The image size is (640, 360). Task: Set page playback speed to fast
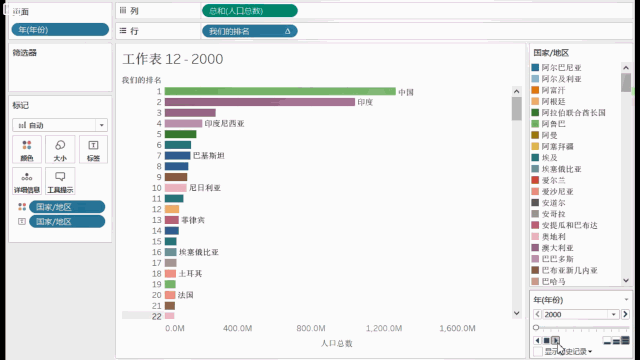pyautogui.click(x=625, y=340)
